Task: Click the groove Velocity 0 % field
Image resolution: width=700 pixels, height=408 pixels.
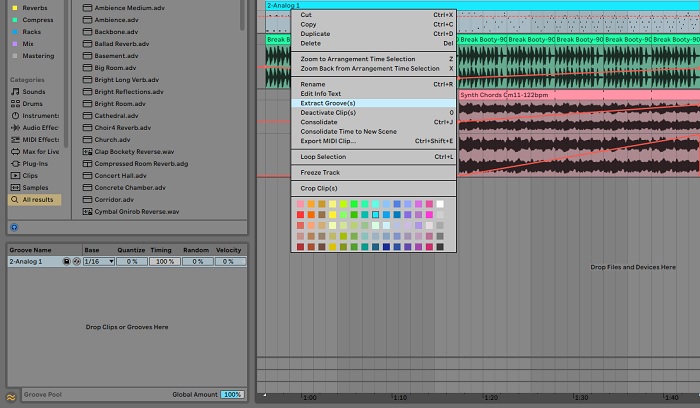Action: tap(230, 262)
